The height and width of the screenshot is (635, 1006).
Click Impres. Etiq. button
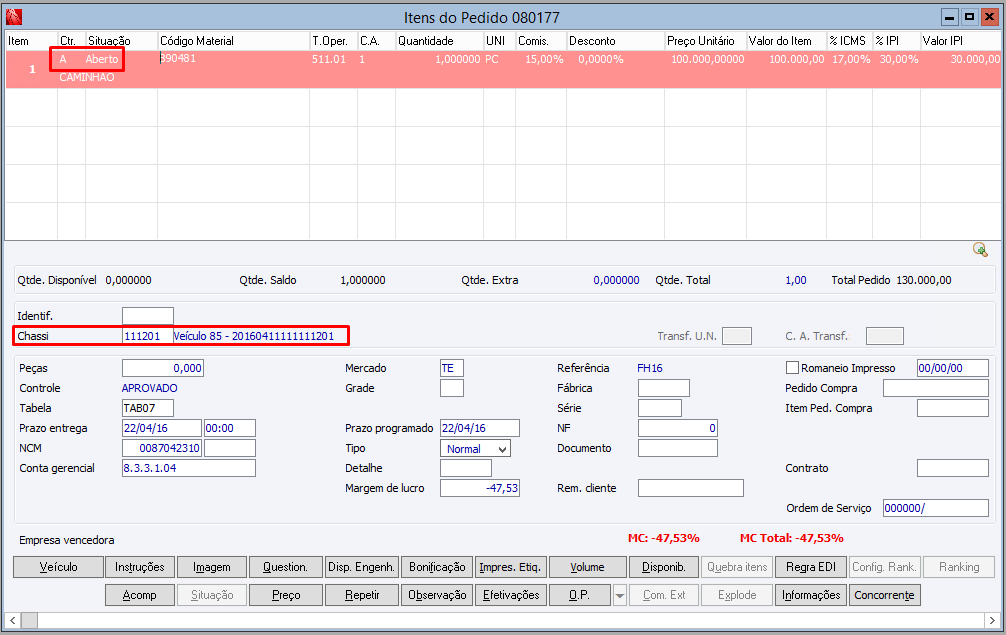click(511, 567)
